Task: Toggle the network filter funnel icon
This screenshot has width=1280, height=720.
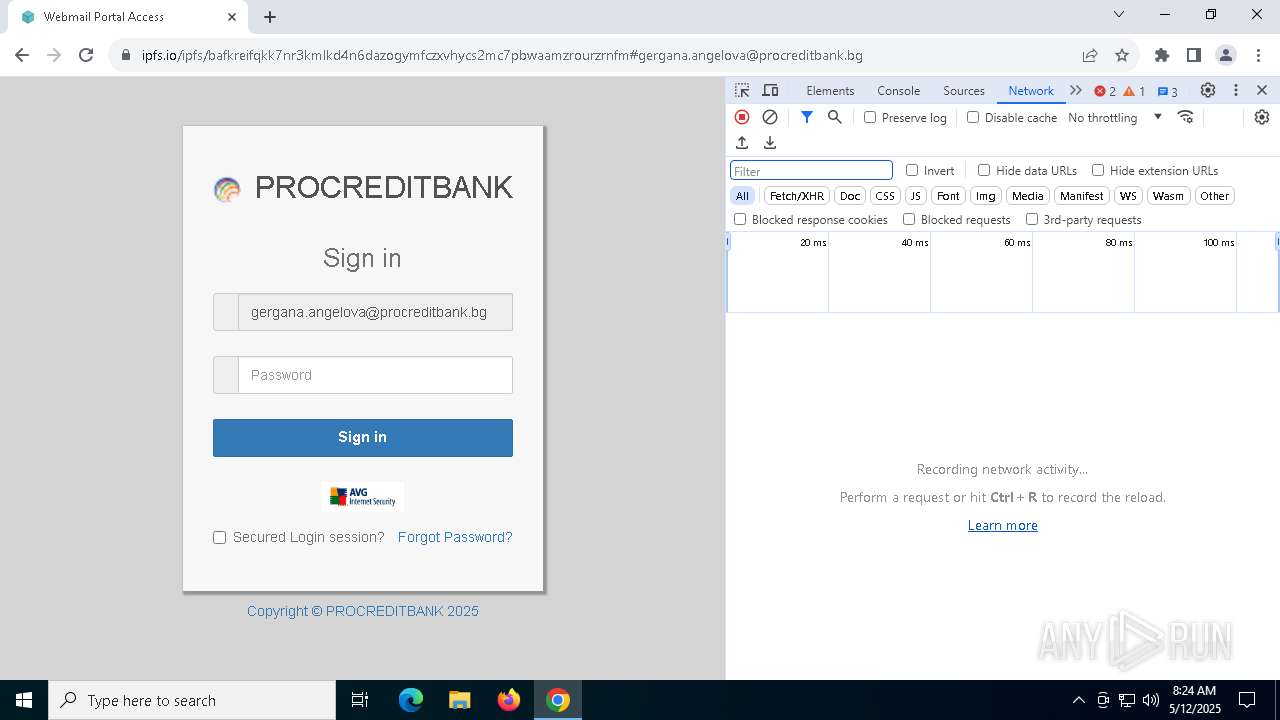Action: [807, 117]
